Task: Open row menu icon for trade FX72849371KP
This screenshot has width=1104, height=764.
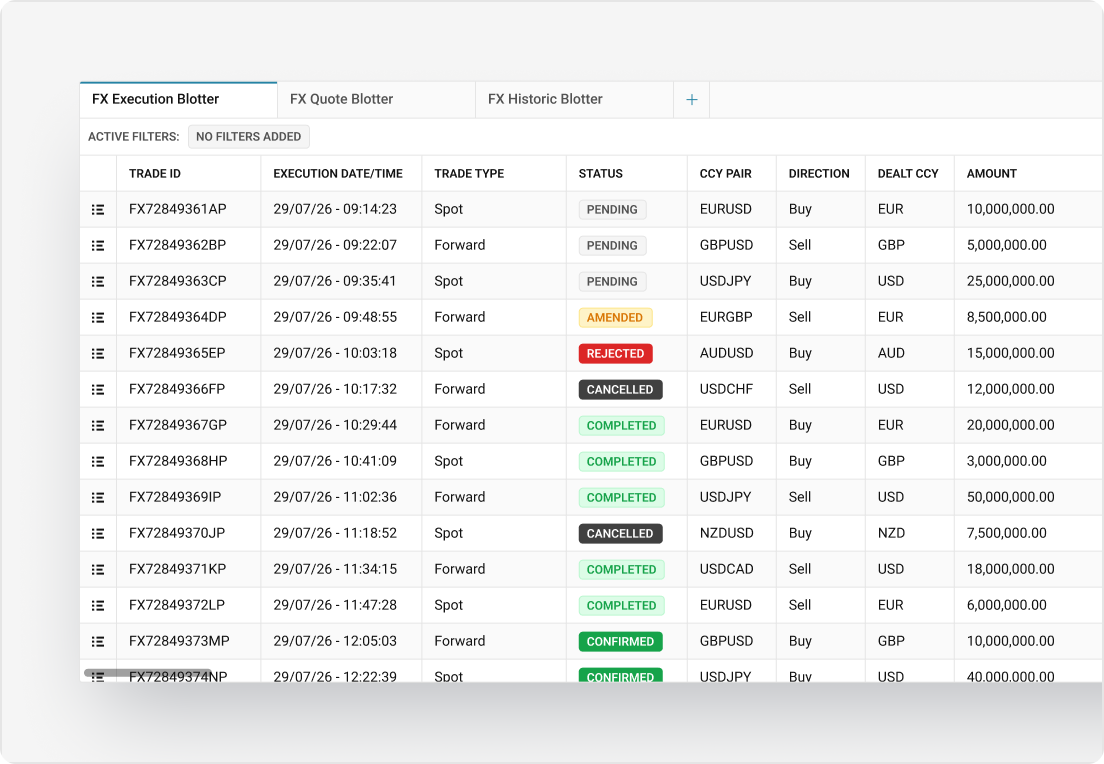Action: tap(98, 569)
